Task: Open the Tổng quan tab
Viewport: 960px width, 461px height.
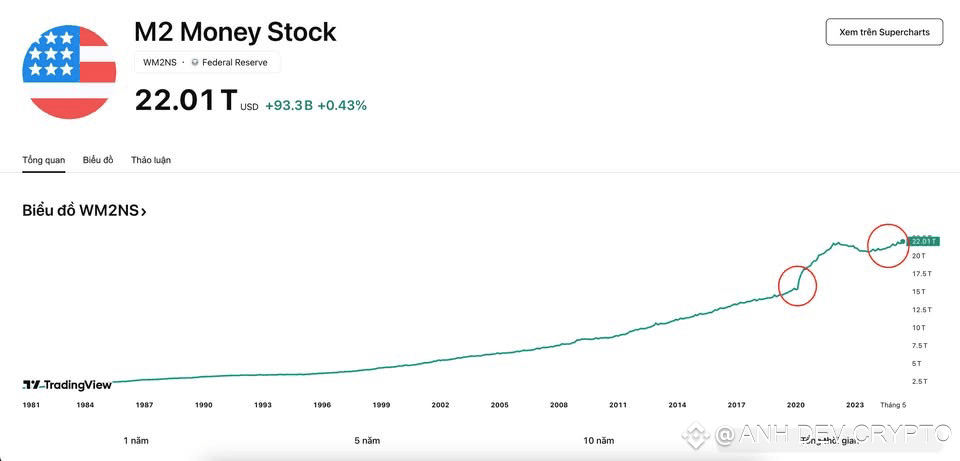Action: click(x=44, y=160)
